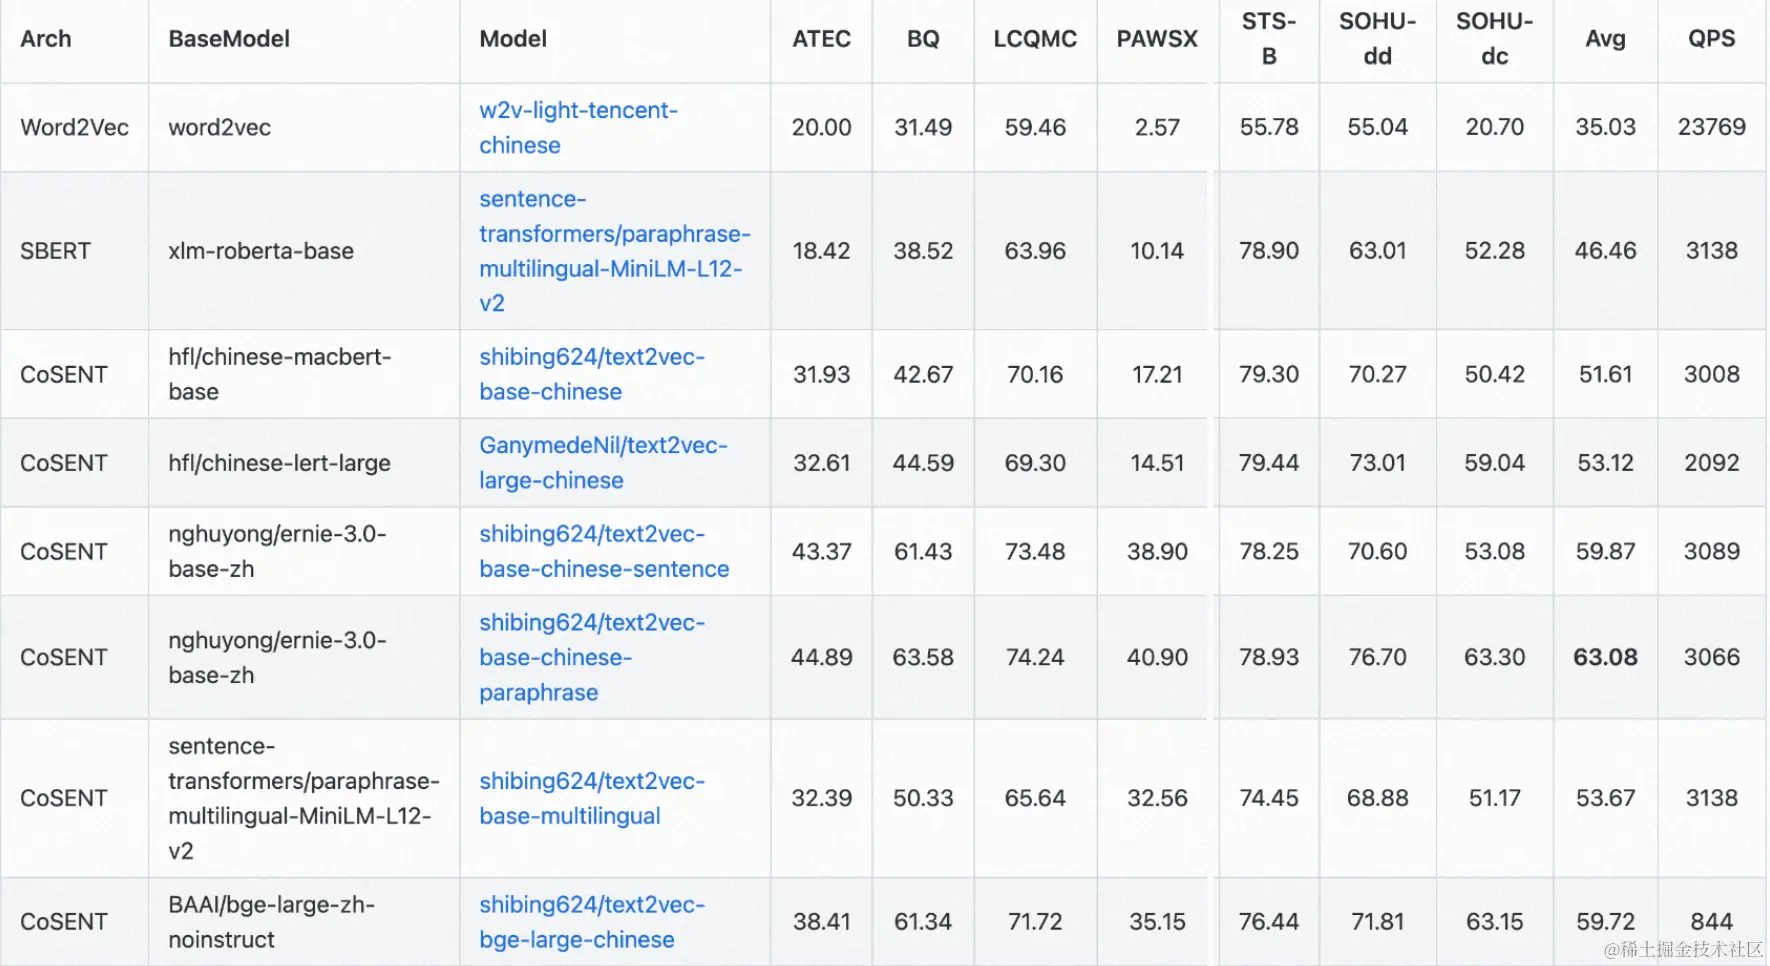The image size is (1770, 966).
Task: Click the PAWSX column header
Action: point(1157,39)
